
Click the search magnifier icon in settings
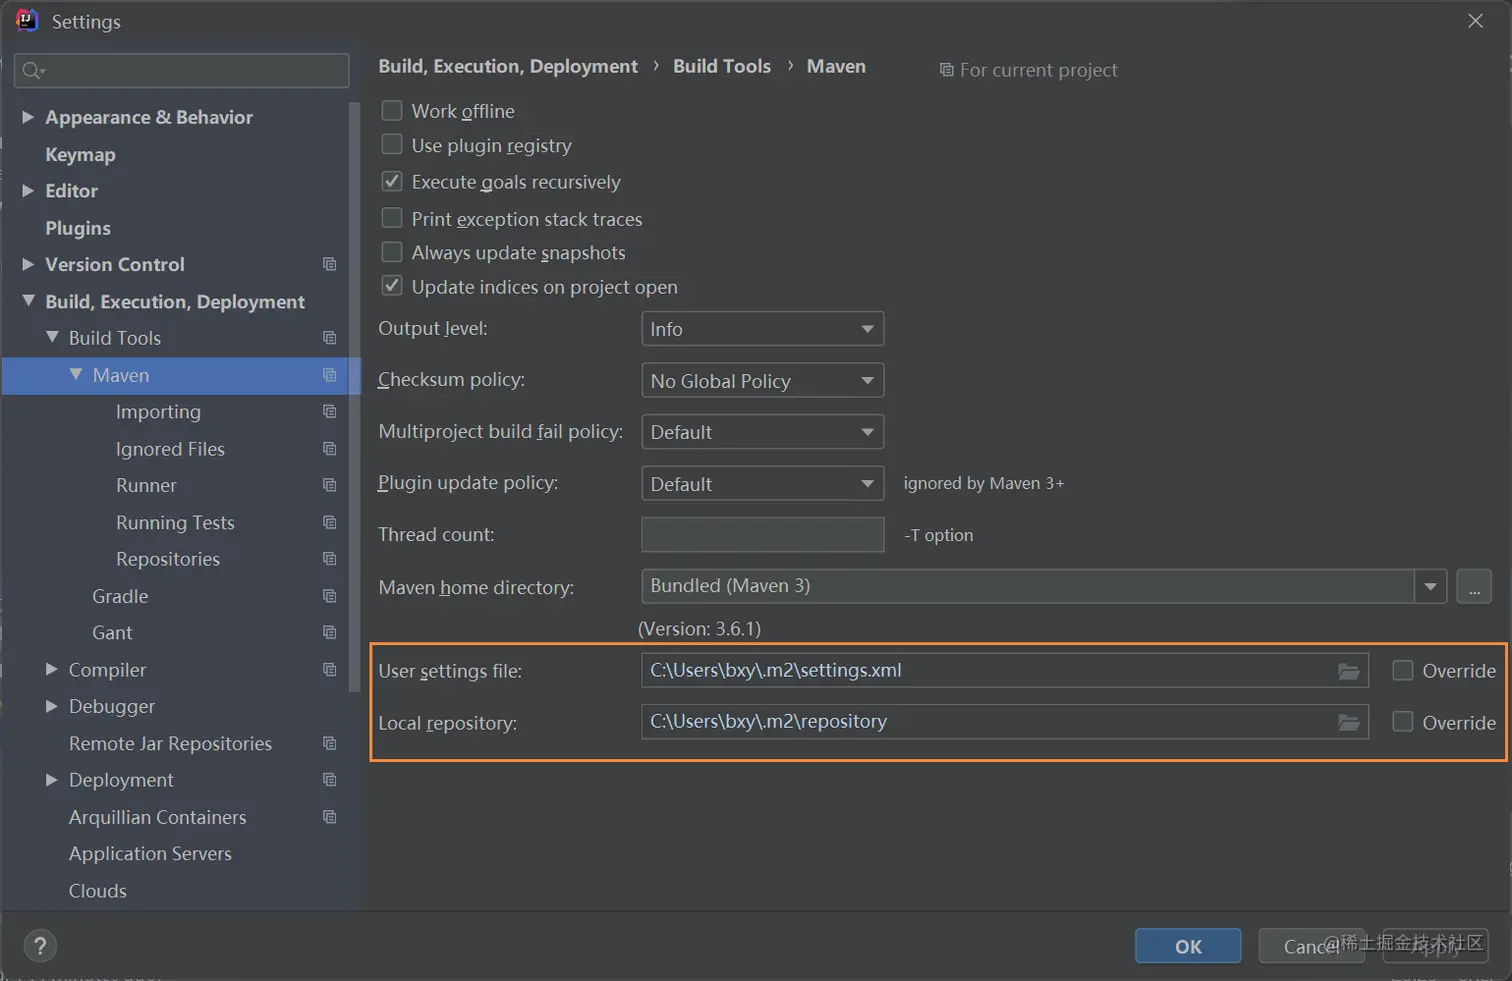pyautogui.click(x=33, y=70)
